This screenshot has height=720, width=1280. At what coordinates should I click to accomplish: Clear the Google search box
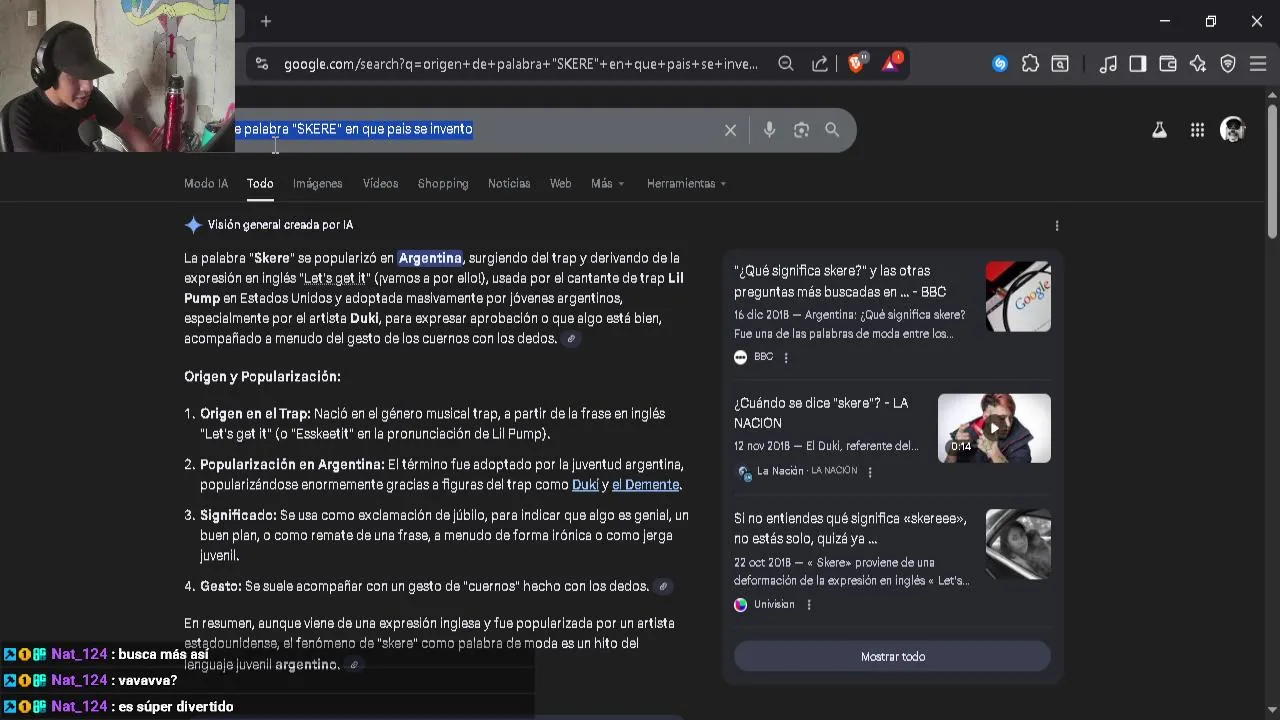tap(730, 130)
